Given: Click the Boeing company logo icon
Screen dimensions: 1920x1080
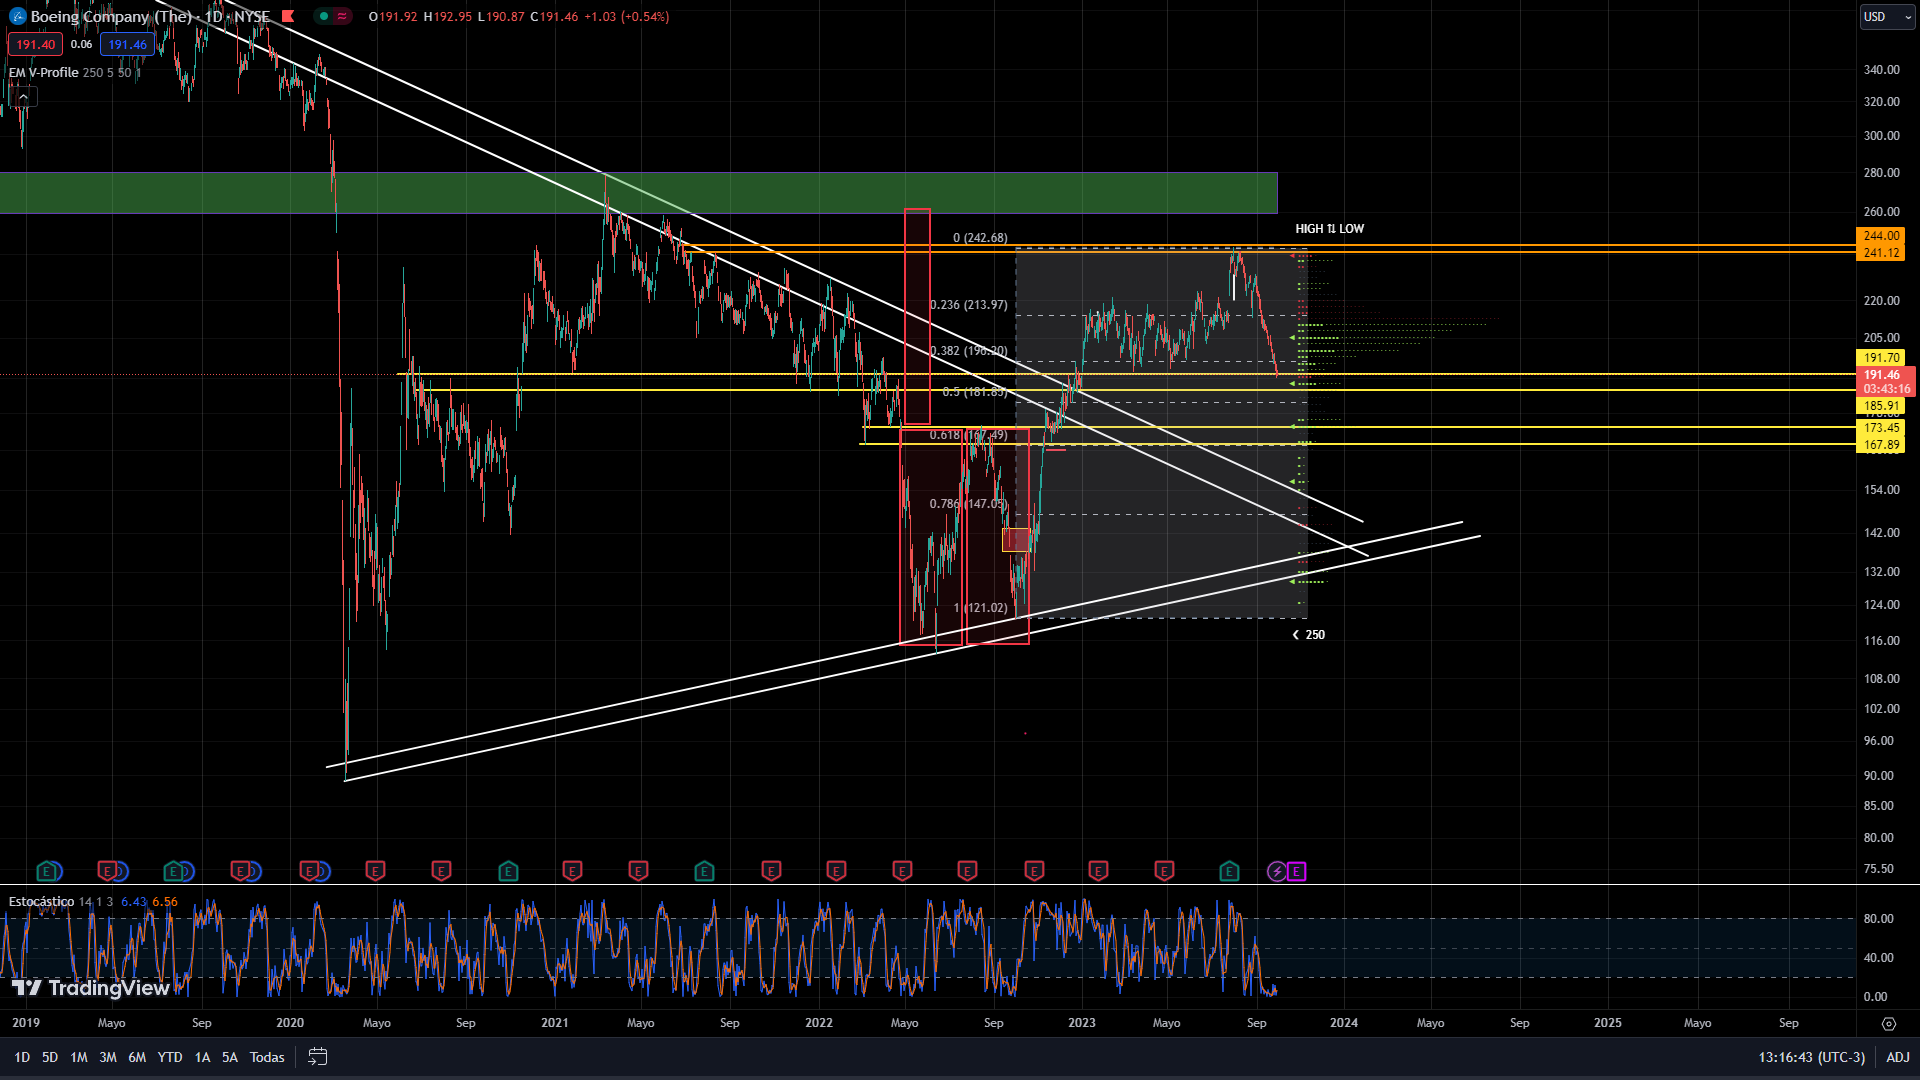Looking at the screenshot, I should click(x=17, y=17).
